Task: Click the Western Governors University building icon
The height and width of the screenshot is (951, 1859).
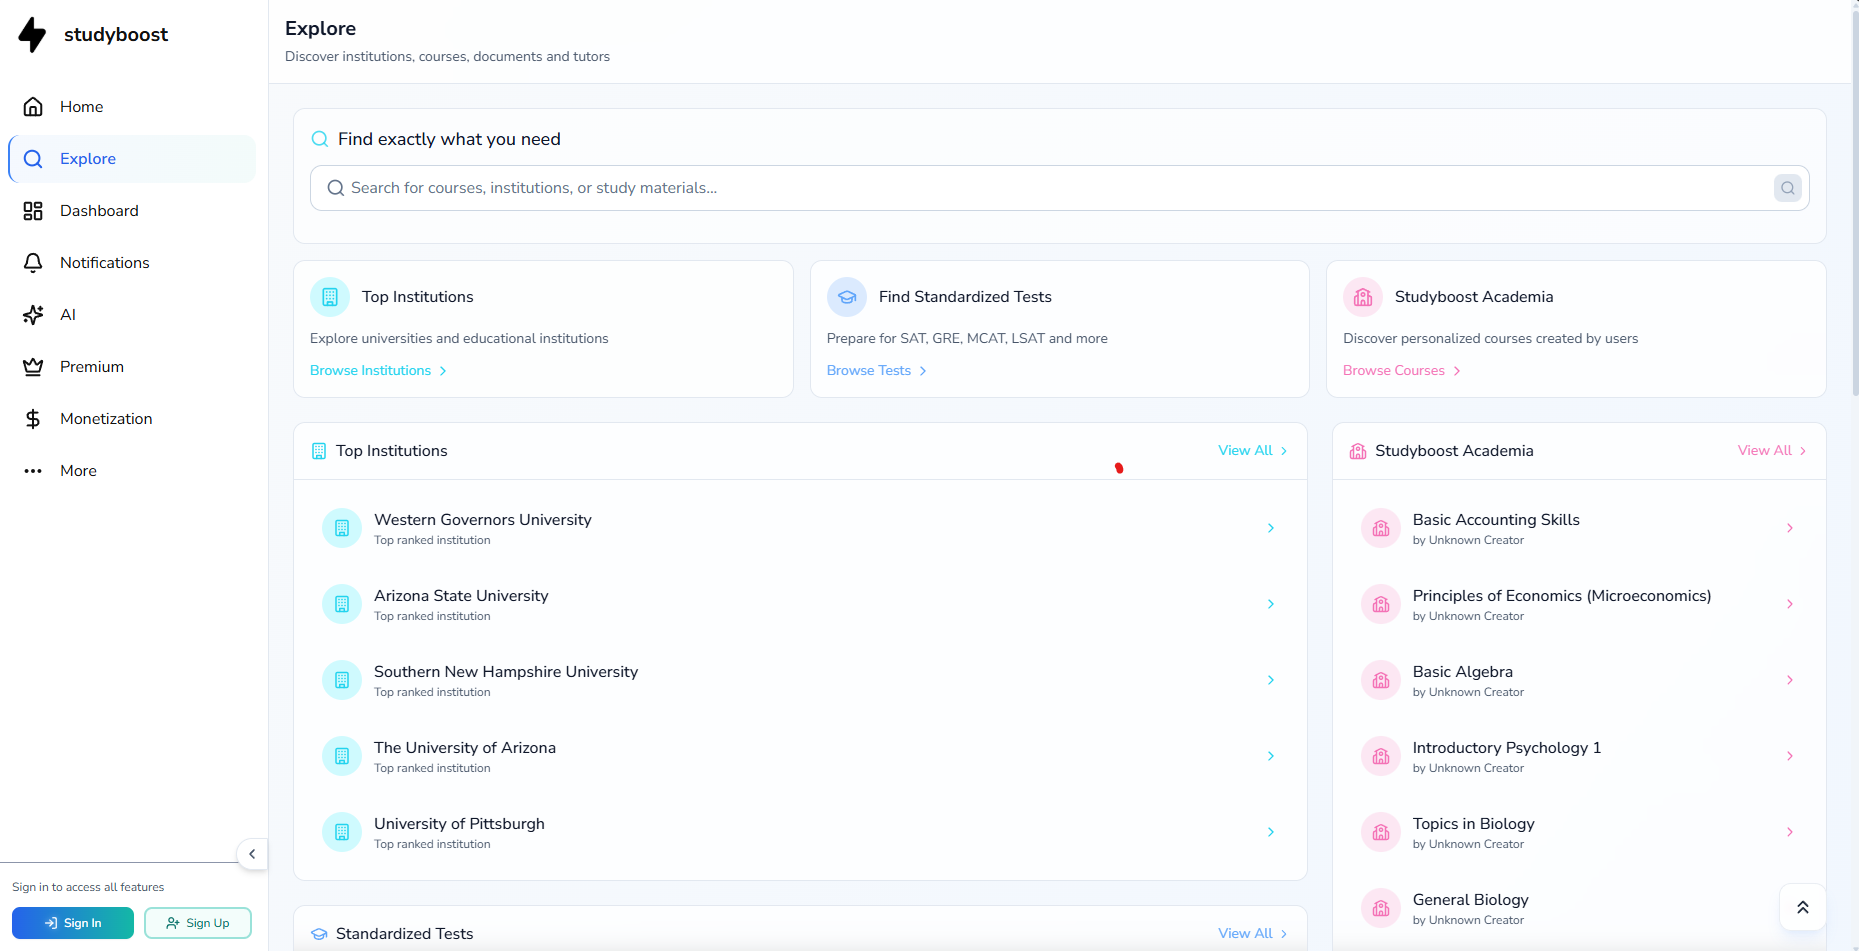Action: (342, 528)
